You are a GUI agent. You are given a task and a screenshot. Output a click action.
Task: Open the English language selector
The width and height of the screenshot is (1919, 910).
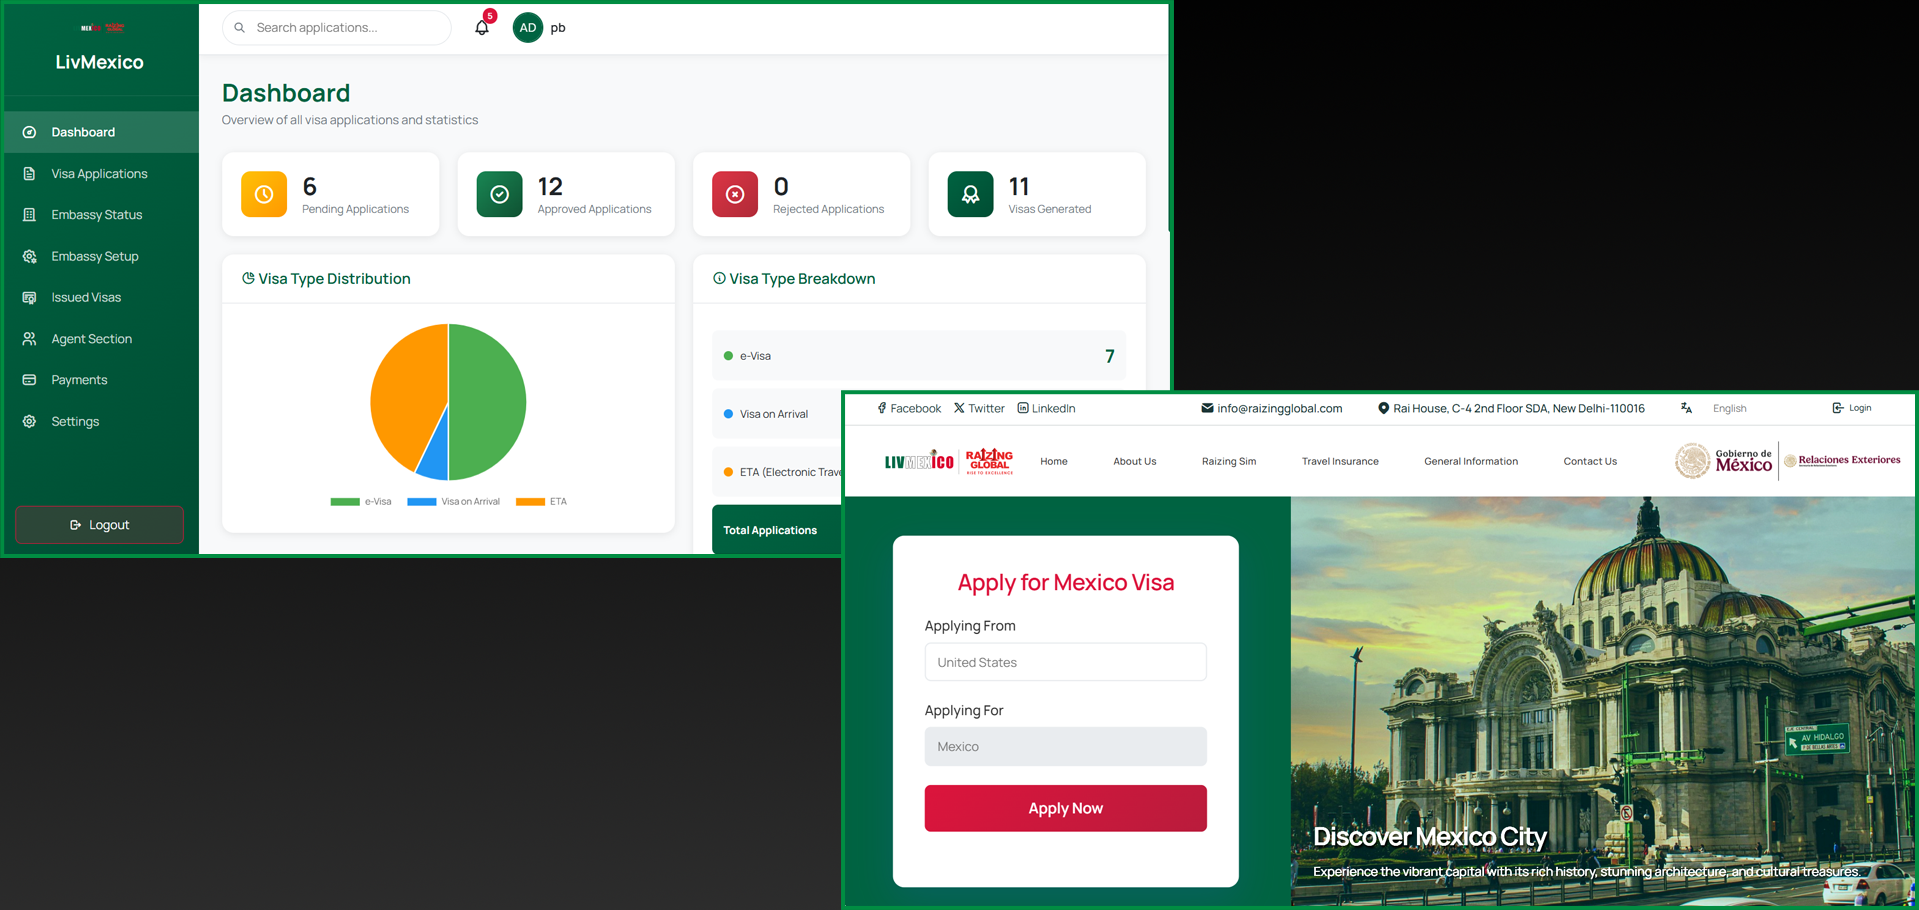point(1729,408)
